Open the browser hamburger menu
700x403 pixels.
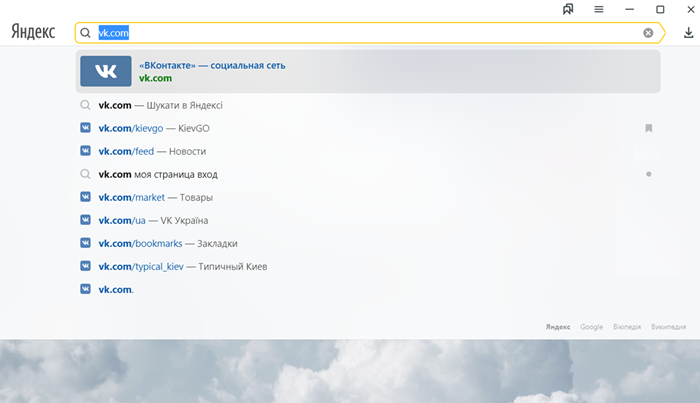pyautogui.click(x=599, y=9)
